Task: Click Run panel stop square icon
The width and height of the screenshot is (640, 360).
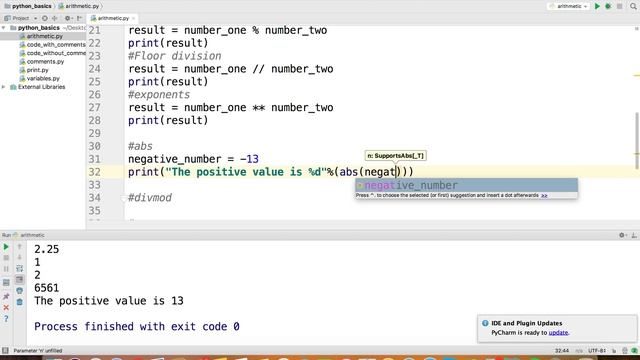Action: click(x=6, y=258)
